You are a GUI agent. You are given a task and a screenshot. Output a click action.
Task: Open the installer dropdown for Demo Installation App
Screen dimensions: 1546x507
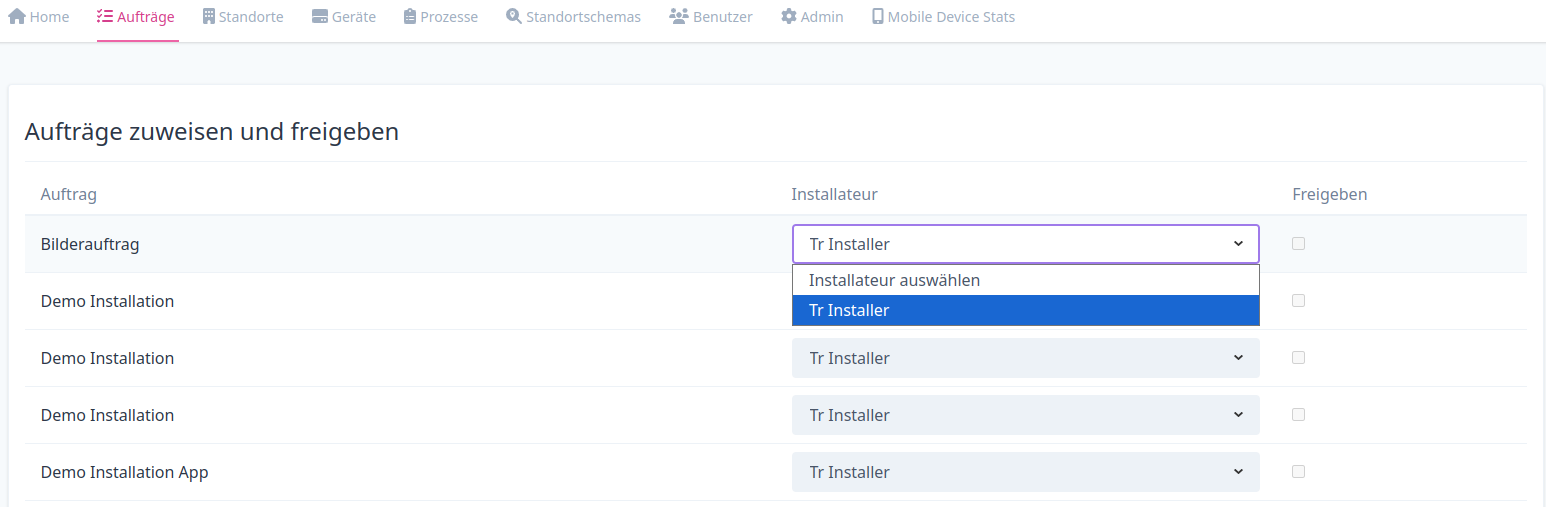pos(1026,472)
